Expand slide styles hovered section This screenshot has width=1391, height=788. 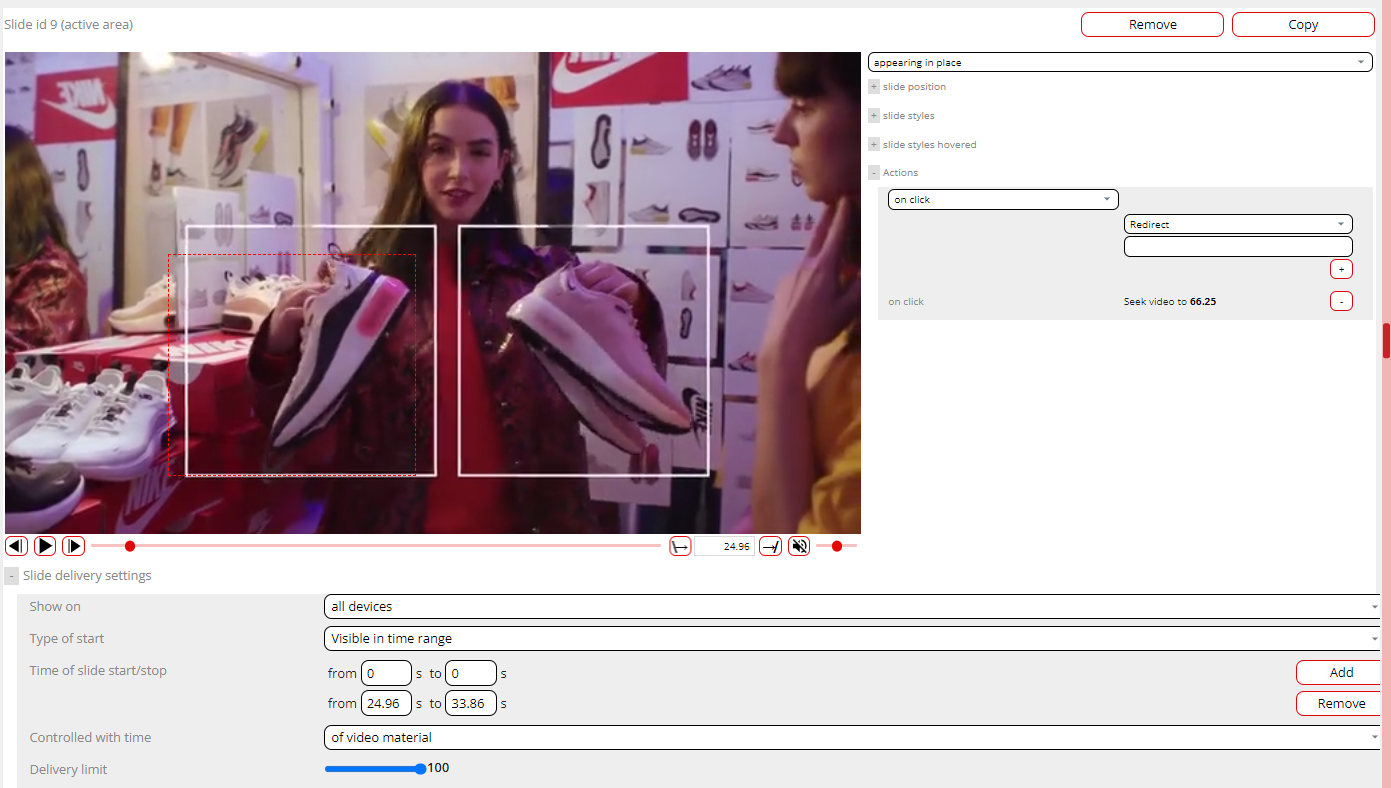point(874,145)
